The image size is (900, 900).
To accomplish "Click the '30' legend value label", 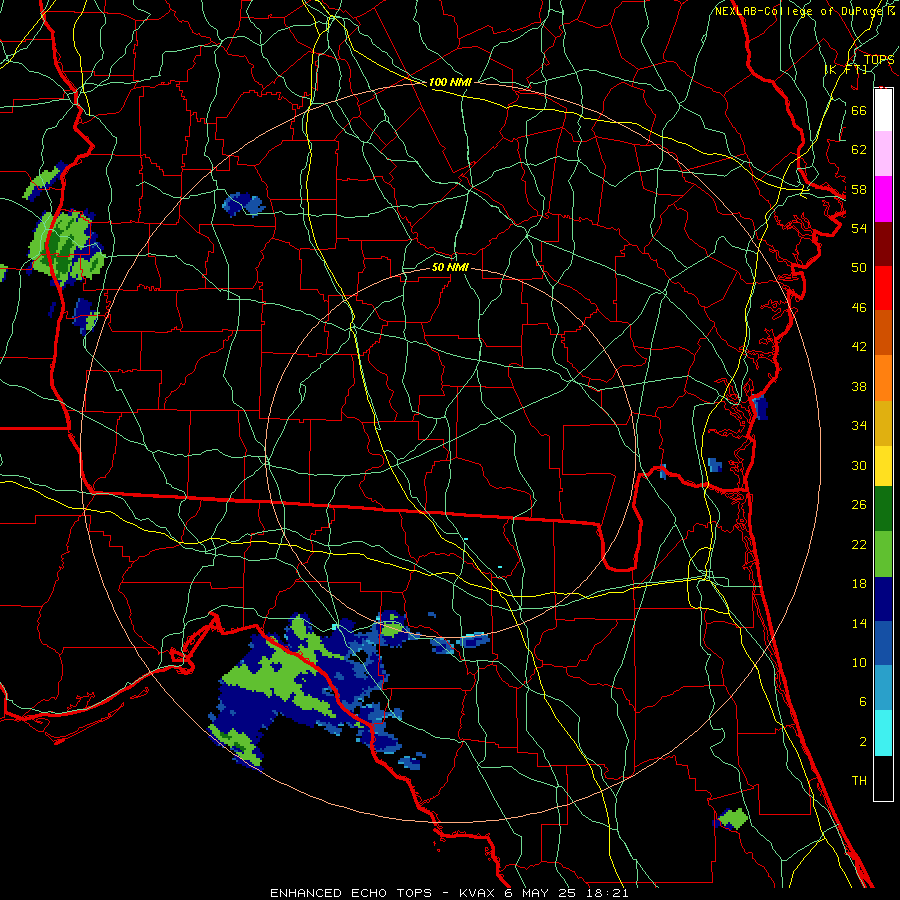I will (859, 465).
